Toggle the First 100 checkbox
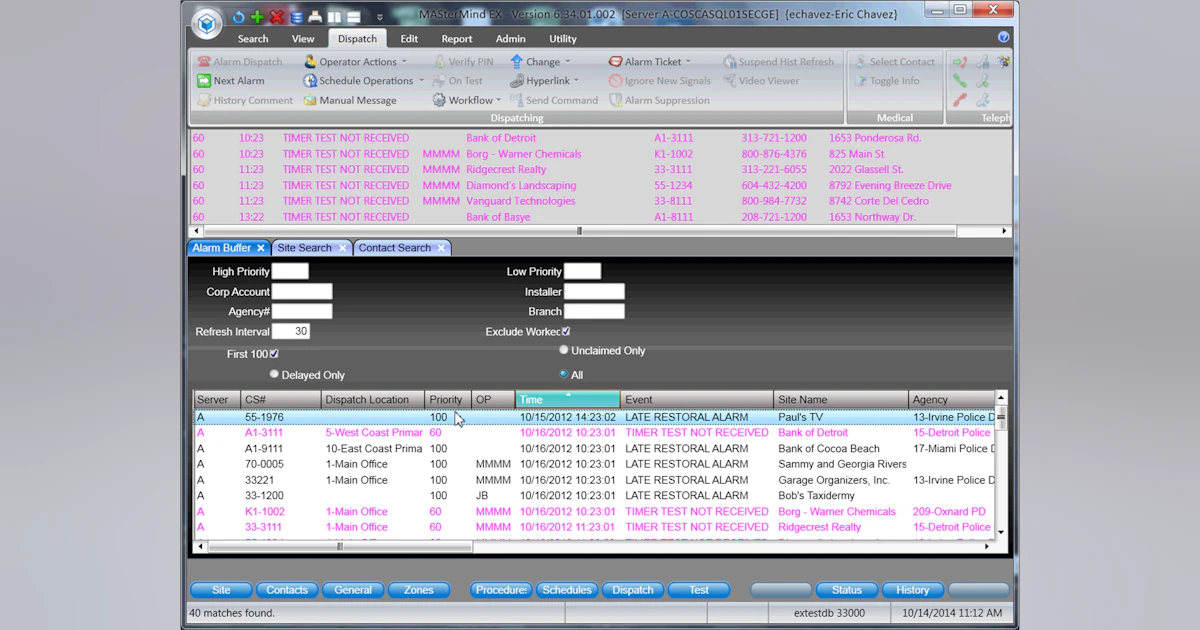The width and height of the screenshot is (1200, 630). tap(276, 353)
